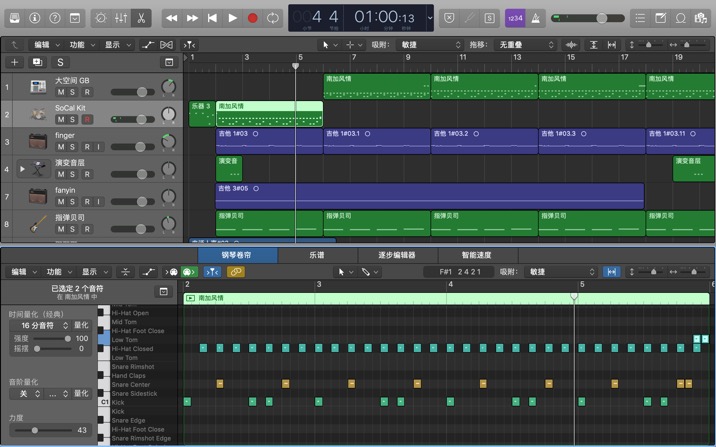Open the Mixer from the control bar
Image resolution: width=716 pixels, height=447 pixels.
121,18
